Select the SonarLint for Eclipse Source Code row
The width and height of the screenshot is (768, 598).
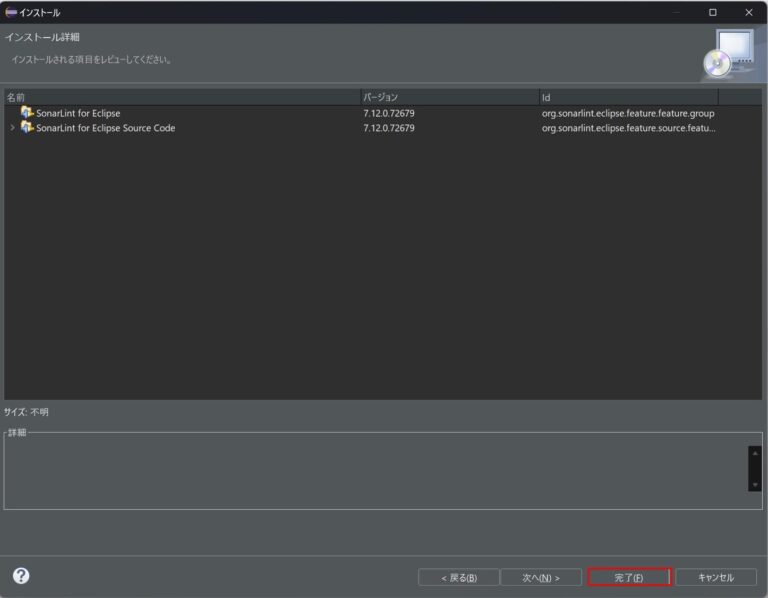tap(105, 128)
